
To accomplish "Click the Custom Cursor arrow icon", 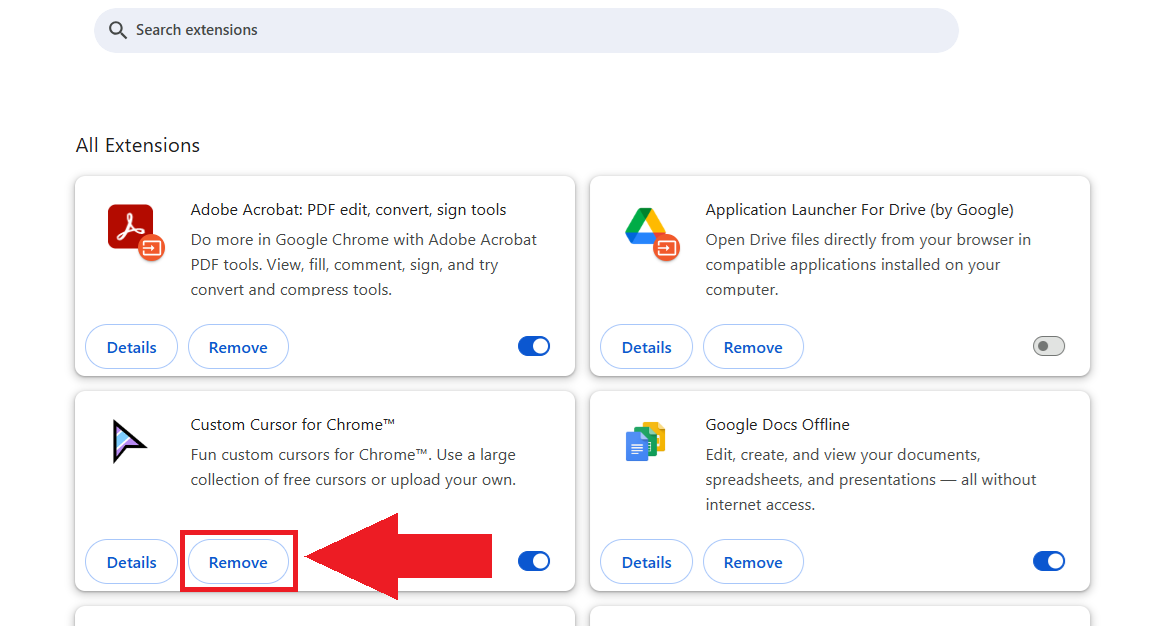I will [130, 442].
